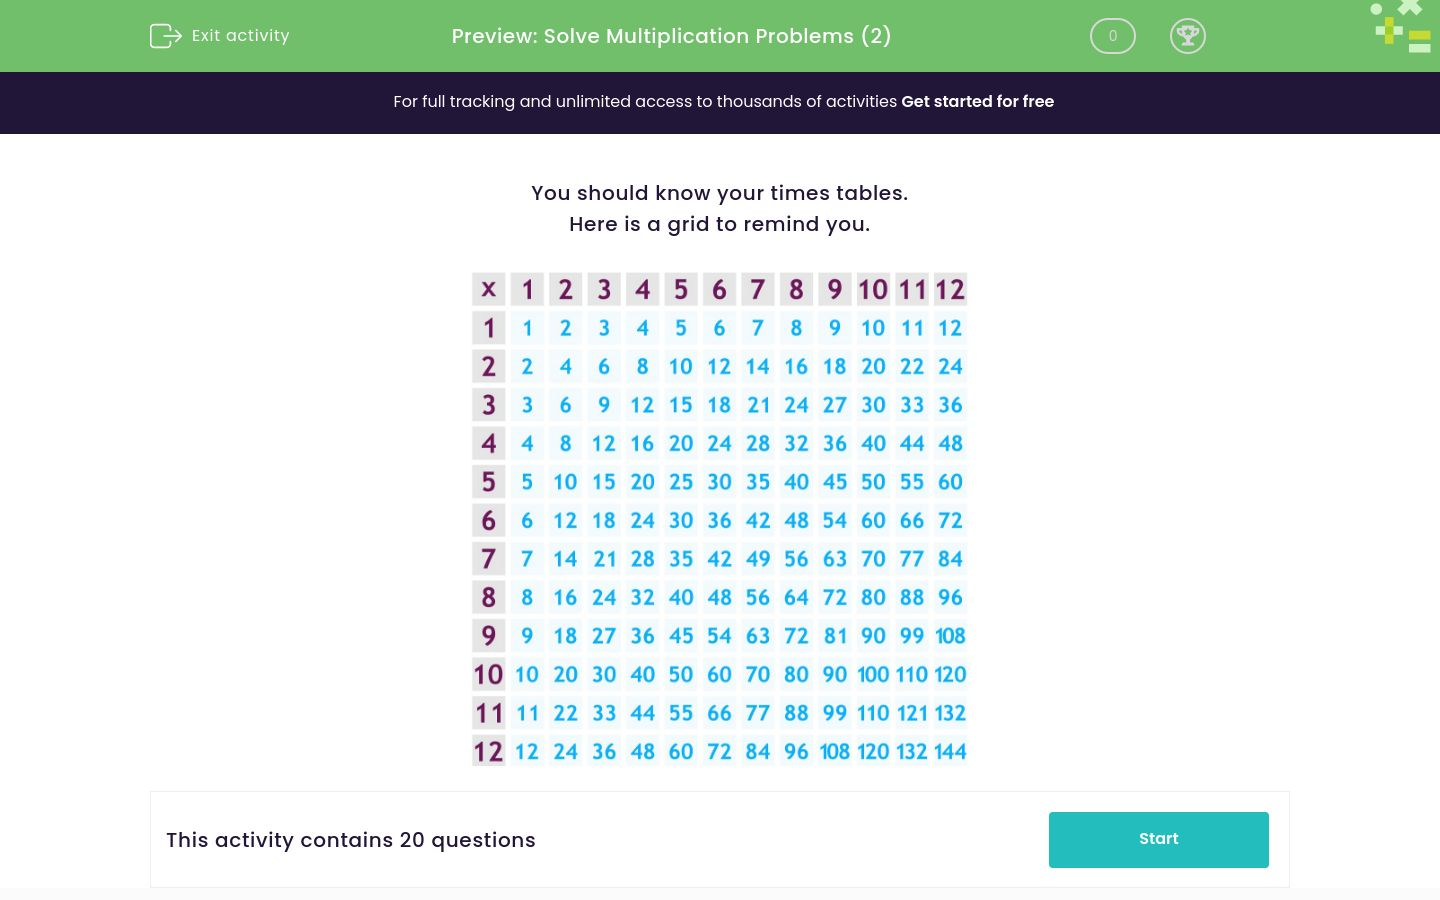
Task: Select the 25 cell in the fives row
Action: pos(681,481)
